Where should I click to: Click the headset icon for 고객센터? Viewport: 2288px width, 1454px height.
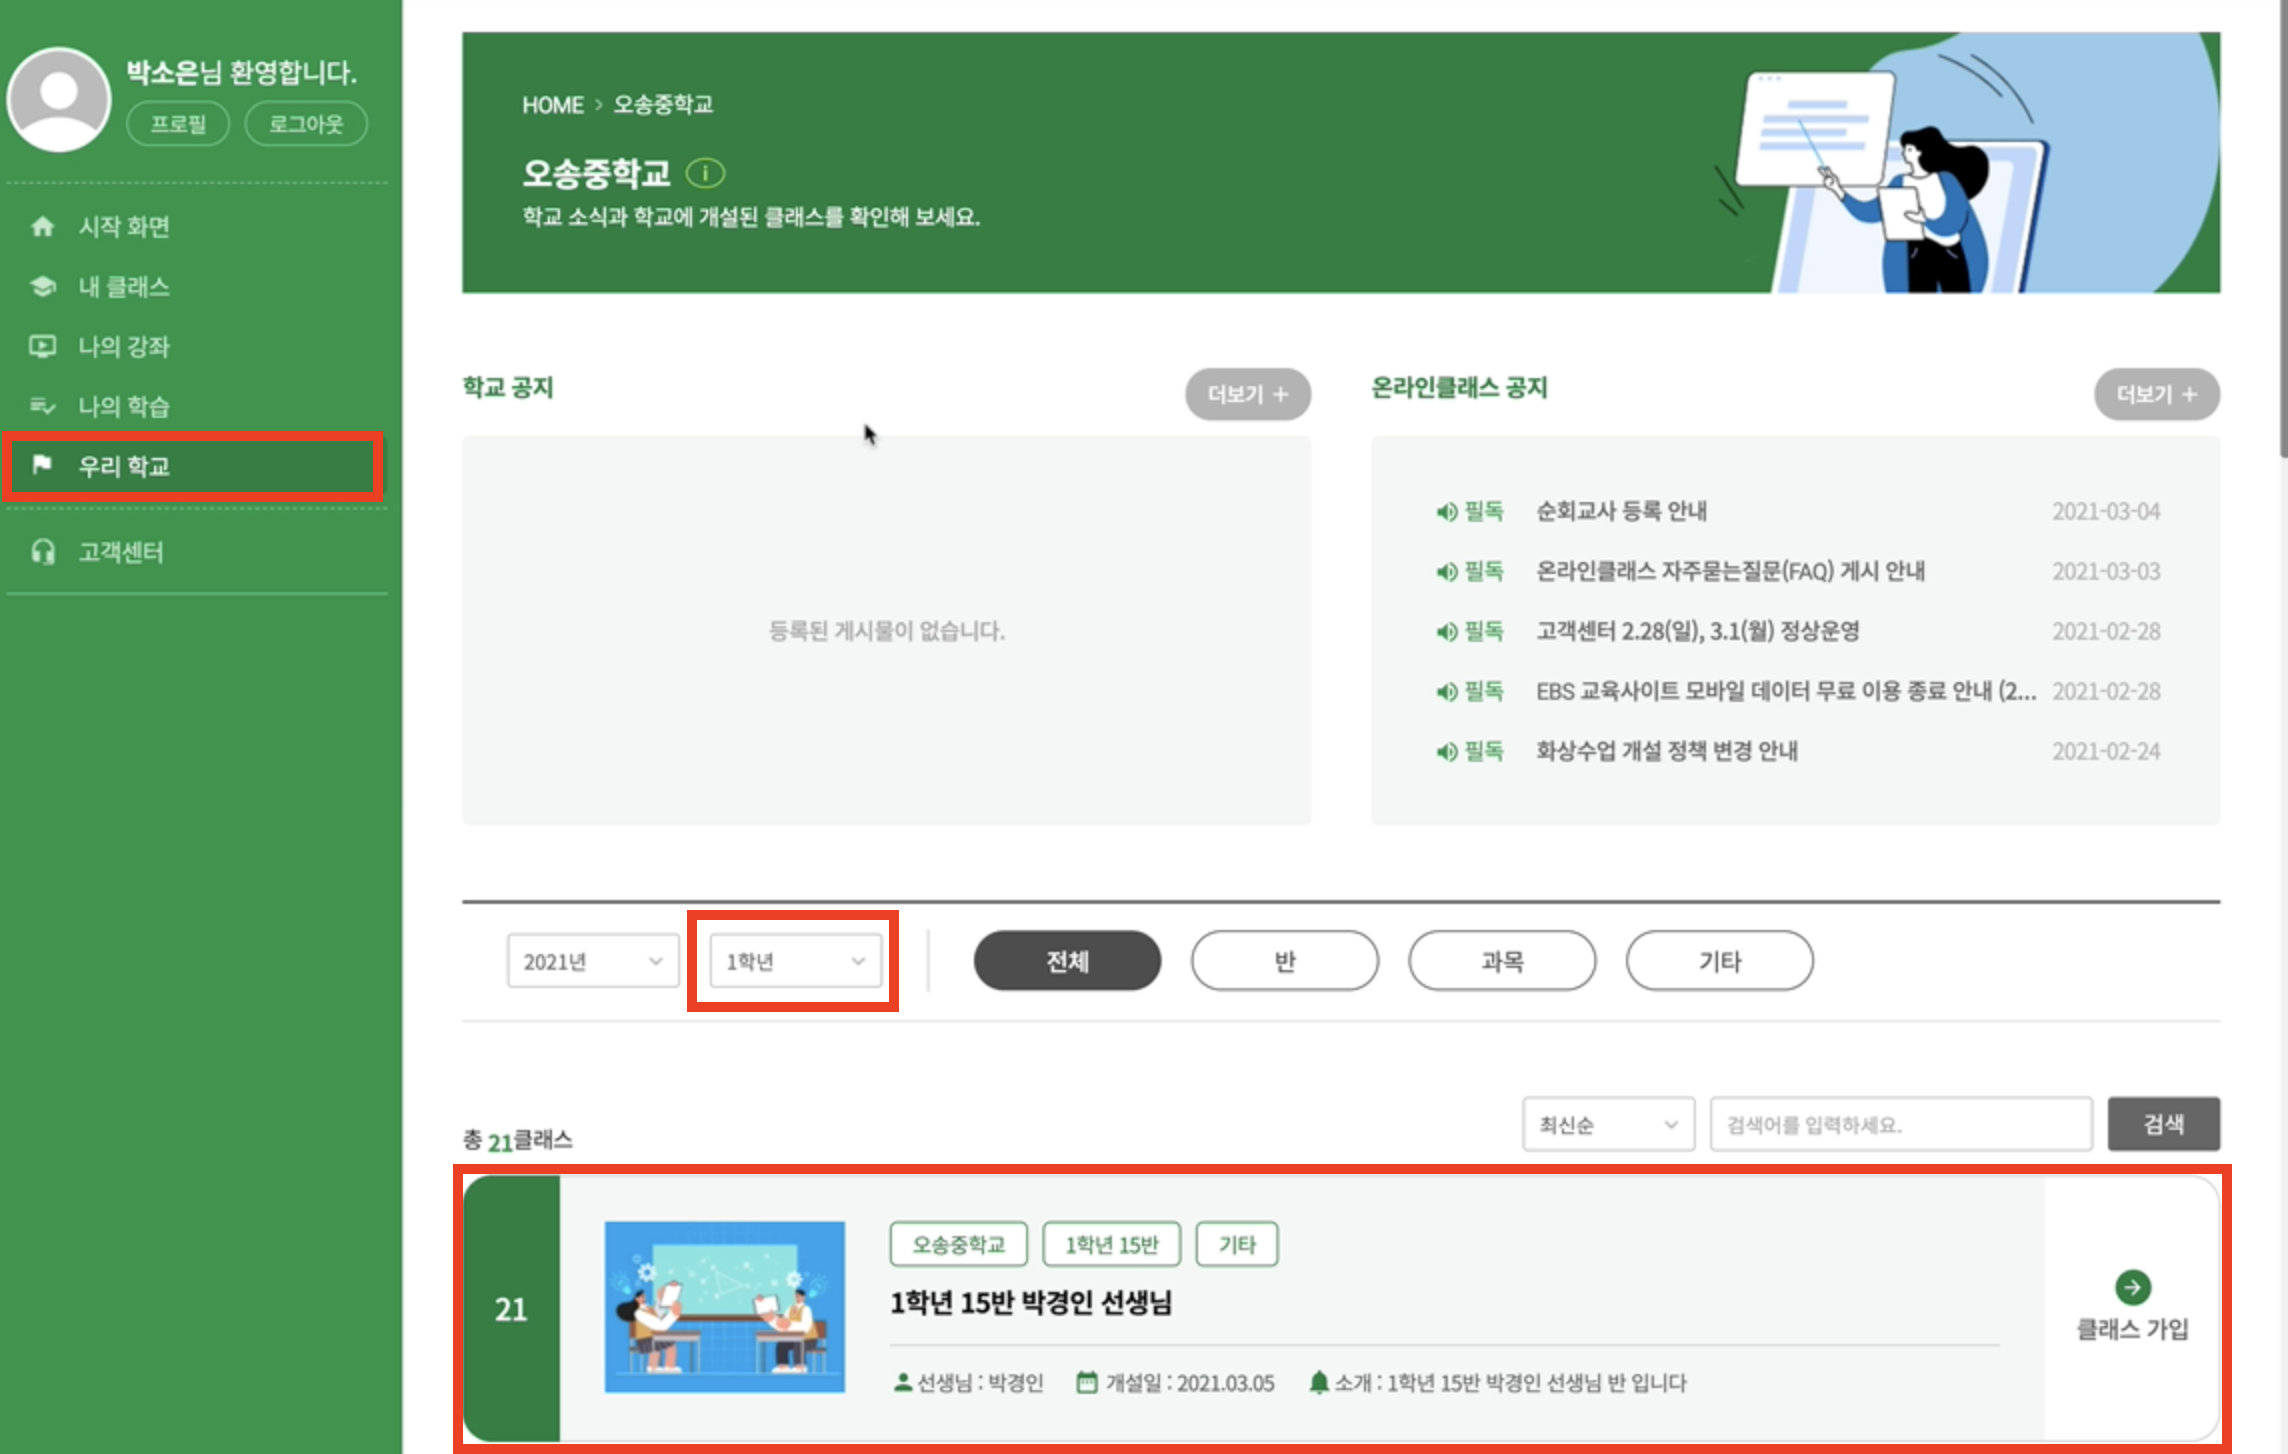tap(42, 552)
